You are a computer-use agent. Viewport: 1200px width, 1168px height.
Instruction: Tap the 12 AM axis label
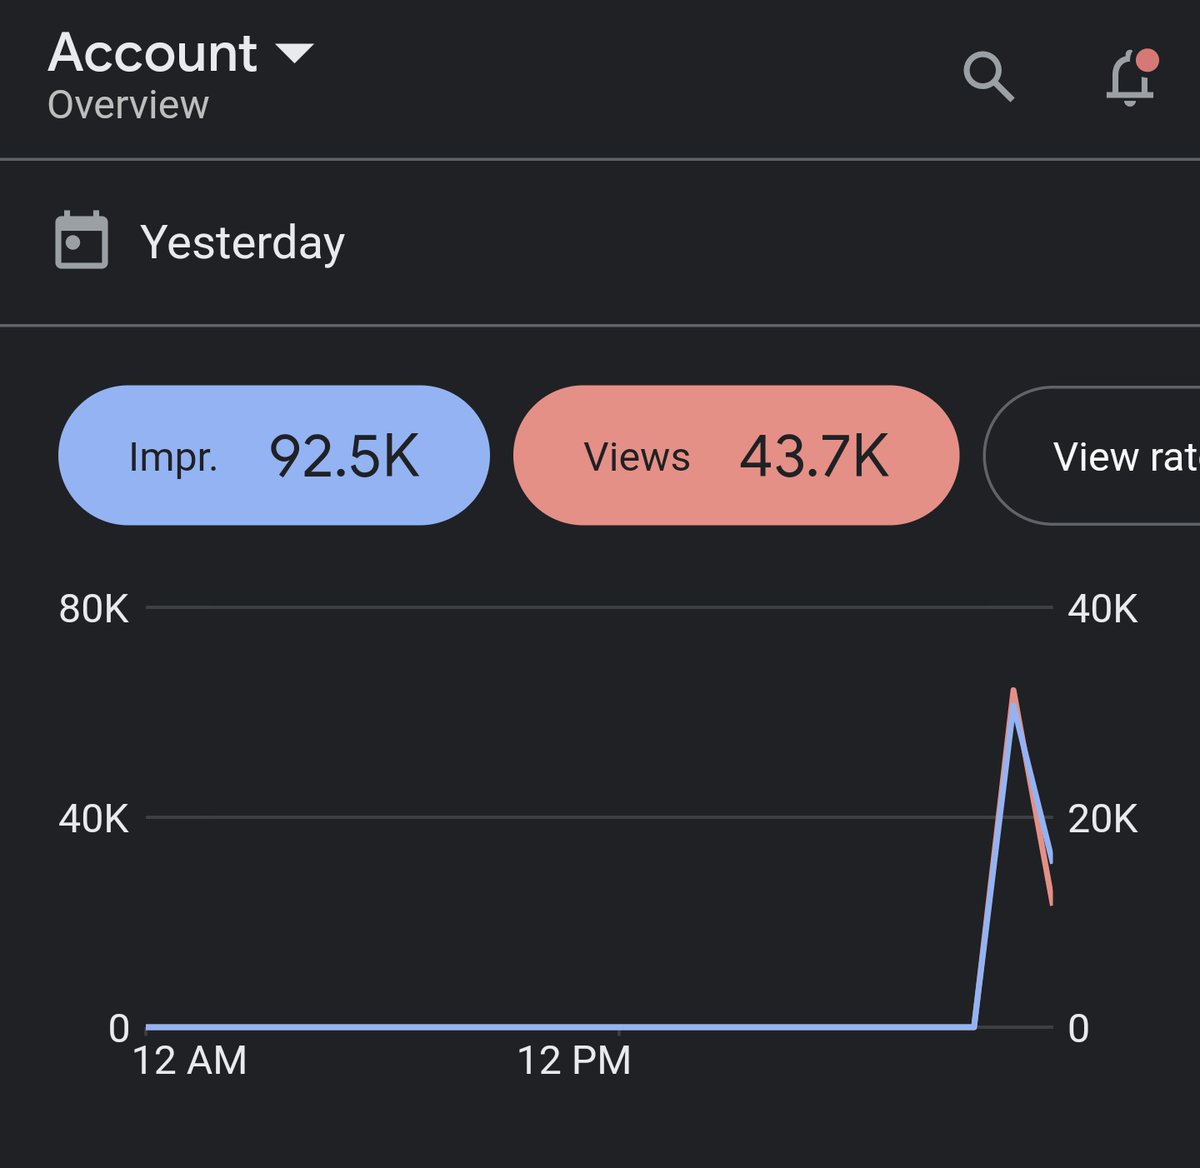190,1060
